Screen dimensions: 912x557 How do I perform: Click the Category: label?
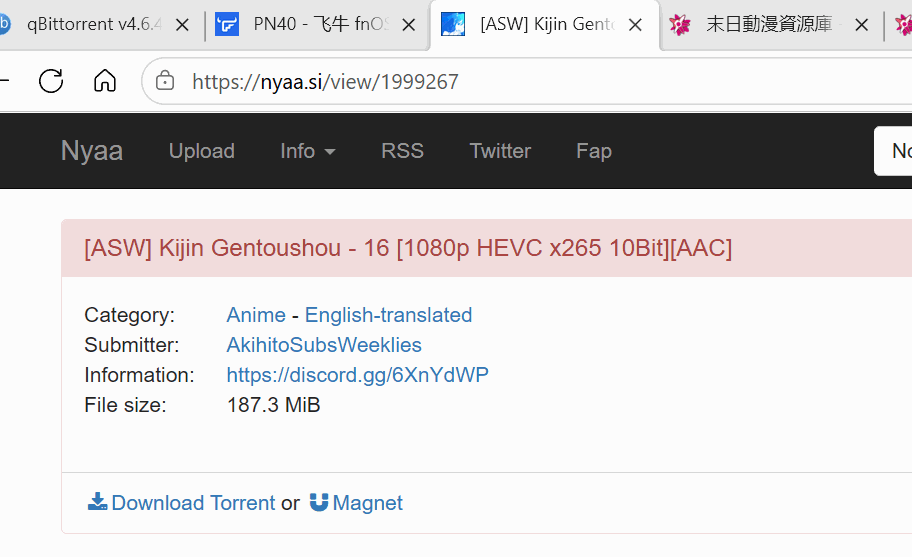[129, 315]
